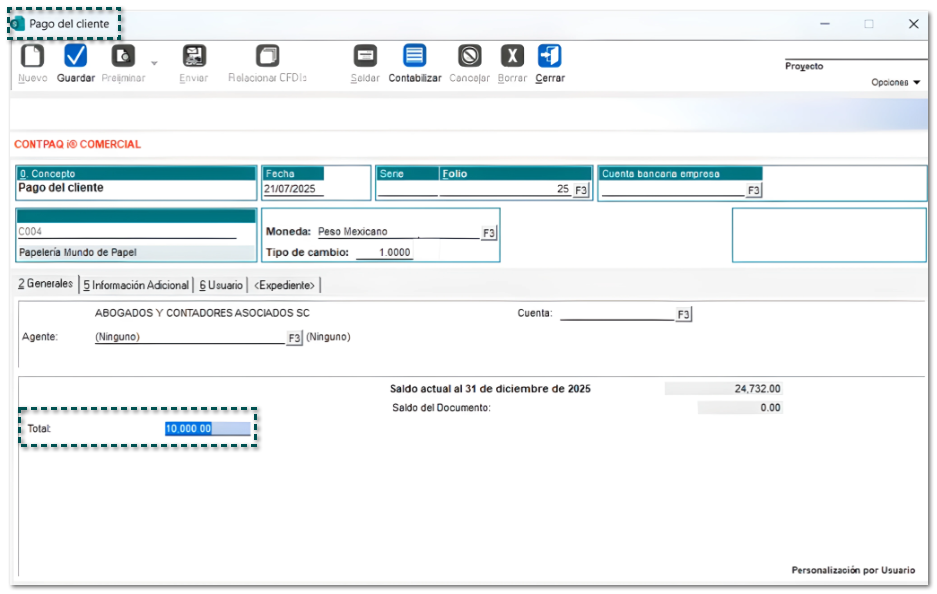This screenshot has width=937, height=594.
Task: Click the Enviar toolbar icon
Action: (194, 56)
